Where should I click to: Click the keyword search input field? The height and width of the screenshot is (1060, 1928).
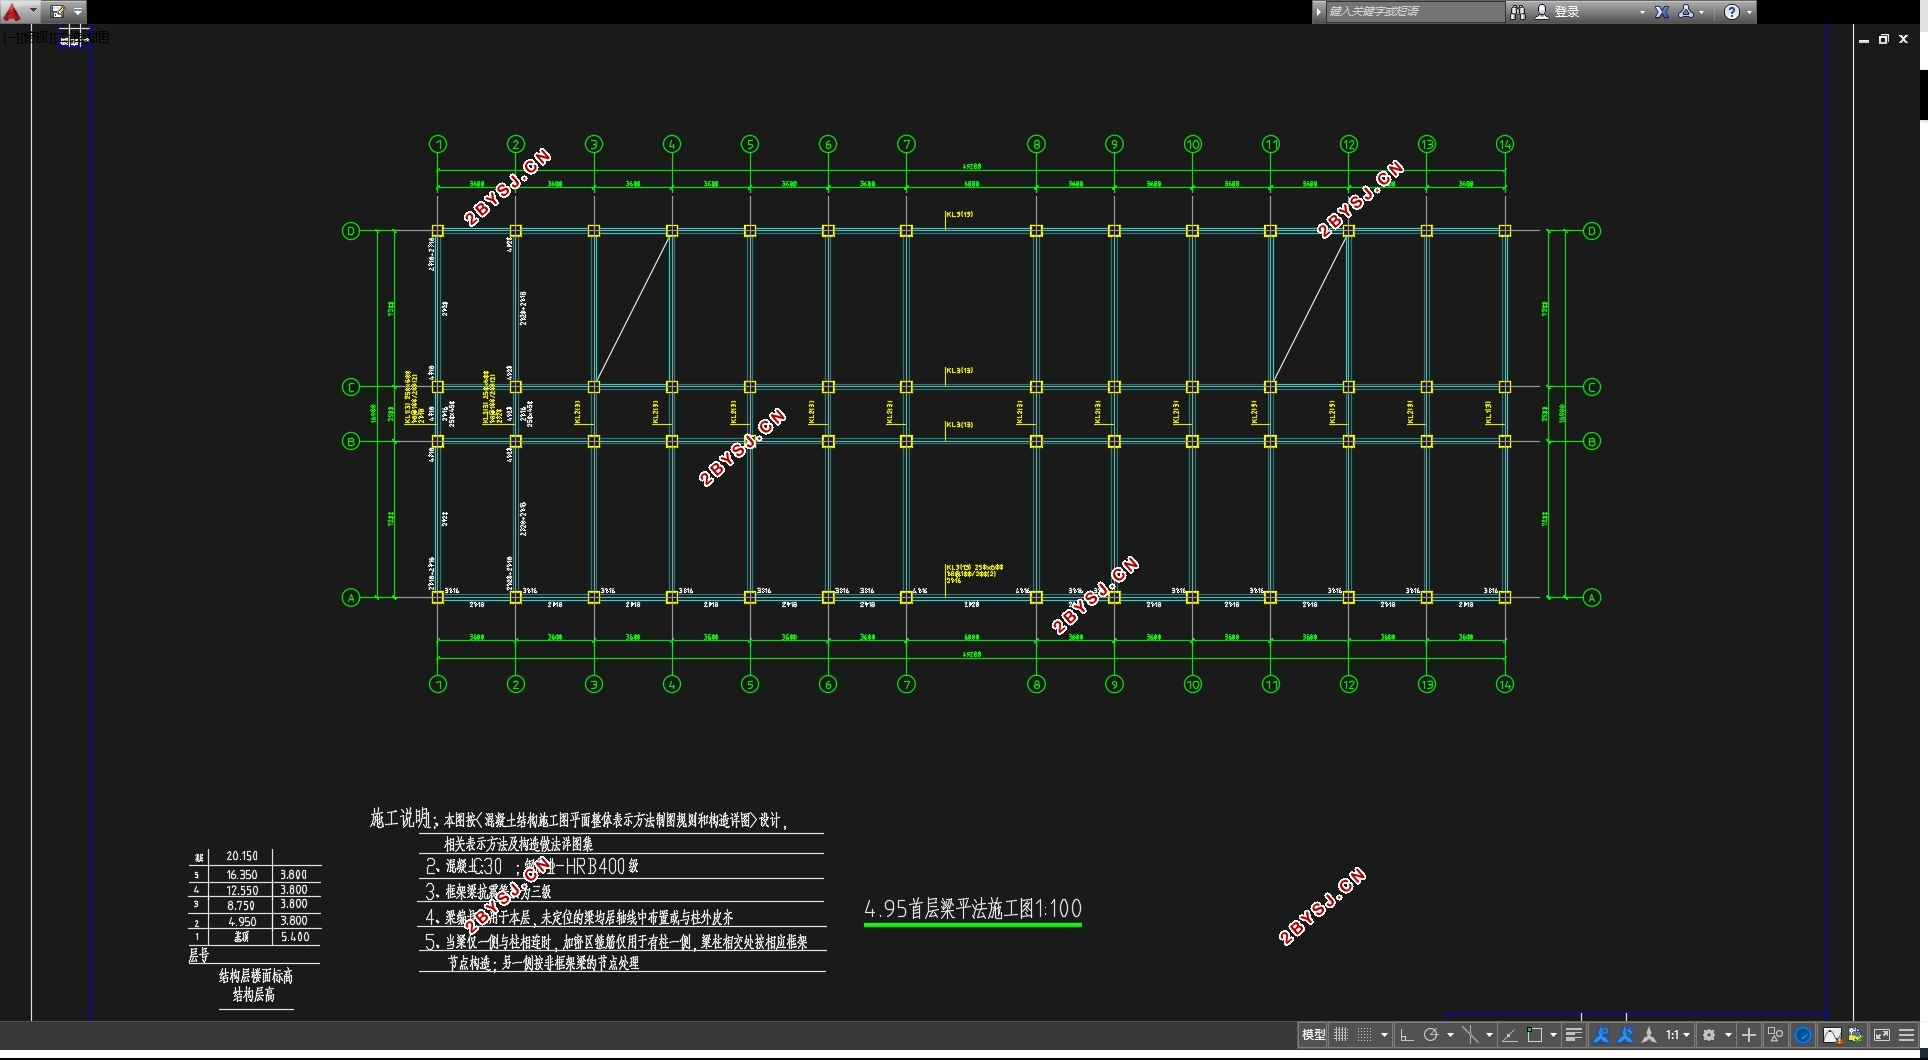(x=1414, y=12)
